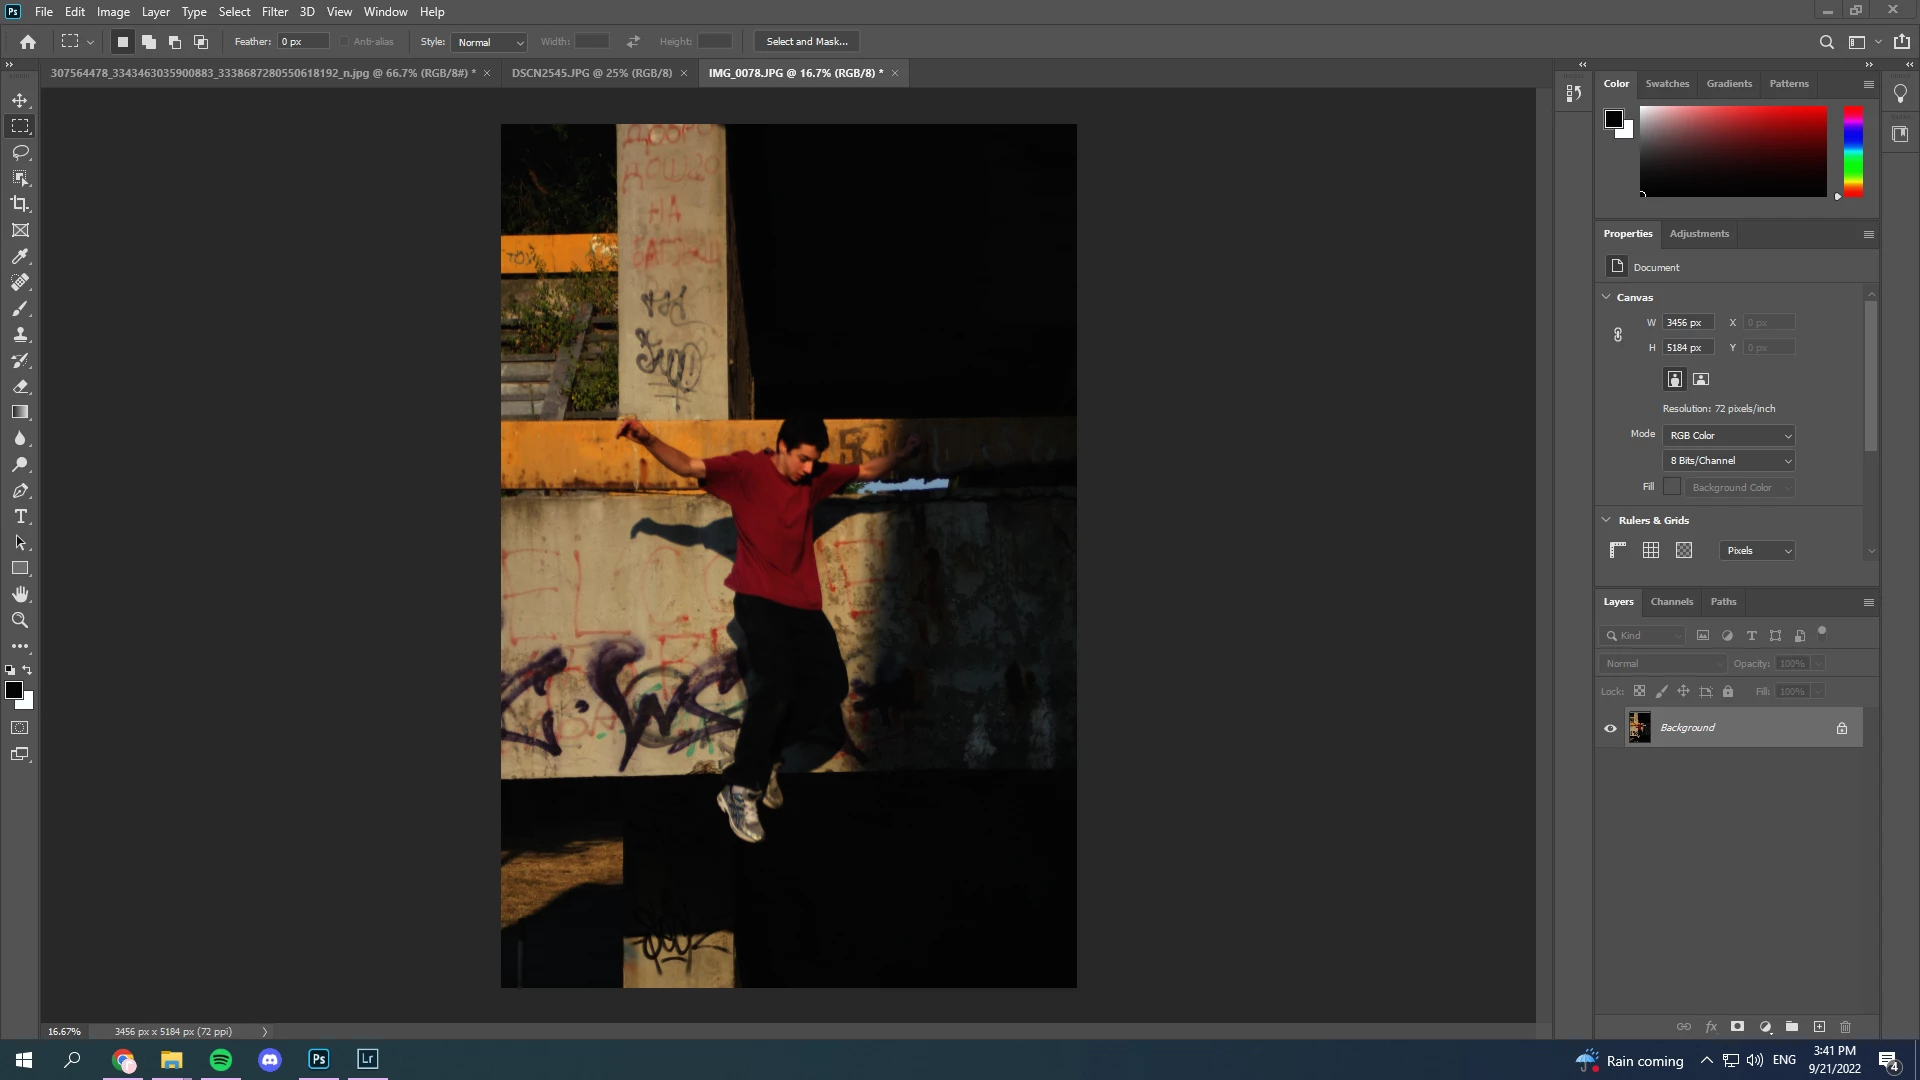Click the Pen tool icon
The image size is (1920, 1080).
[x=20, y=490]
